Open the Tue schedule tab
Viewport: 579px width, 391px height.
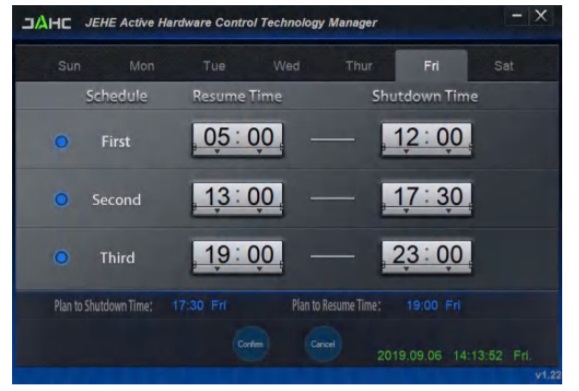click(214, 66)
